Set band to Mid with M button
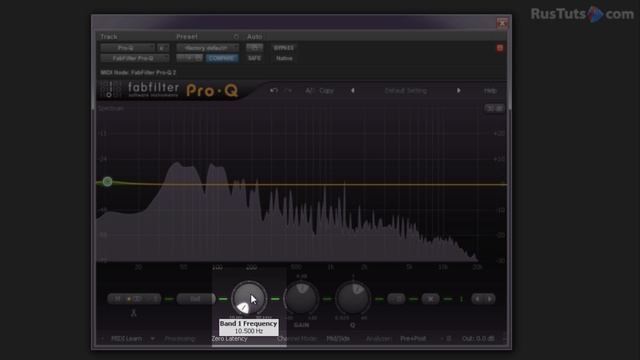This screenshot has width=640, height=360. 117,299
